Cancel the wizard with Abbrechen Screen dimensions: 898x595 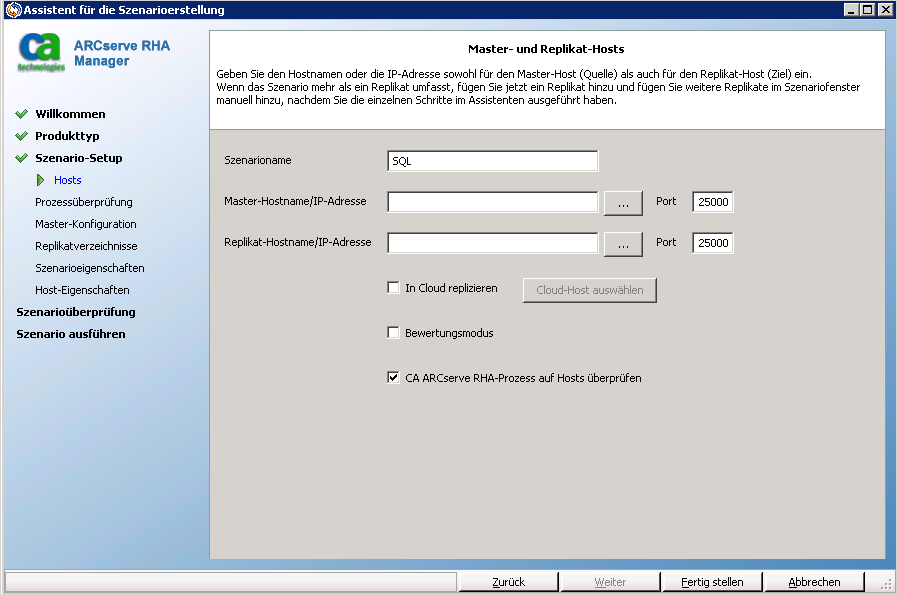coord(814,582)
